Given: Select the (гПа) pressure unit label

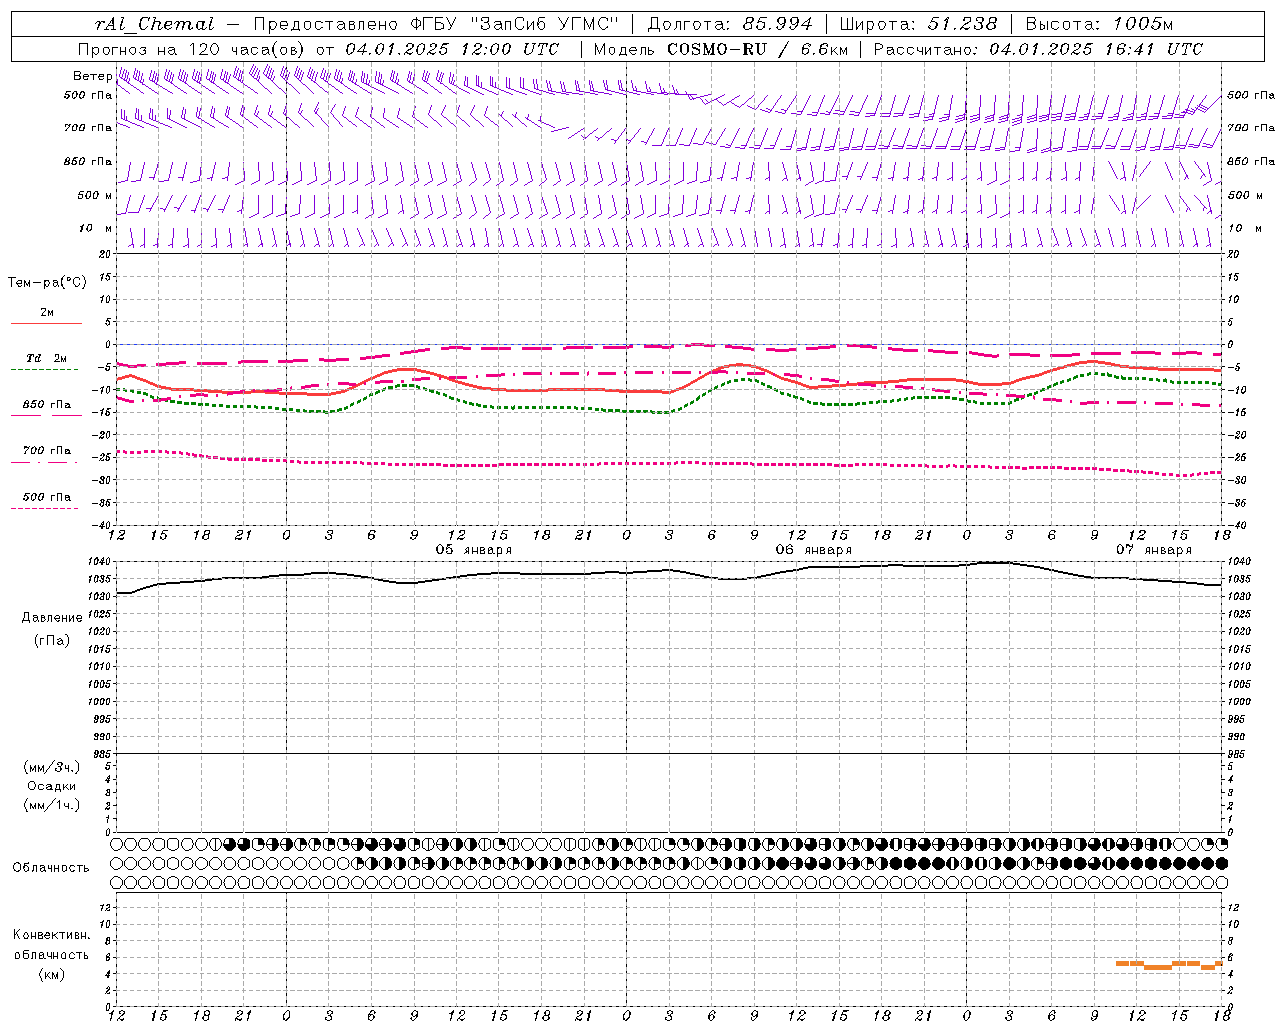Looking at the screenshot, I should click(x=52, y=640).
